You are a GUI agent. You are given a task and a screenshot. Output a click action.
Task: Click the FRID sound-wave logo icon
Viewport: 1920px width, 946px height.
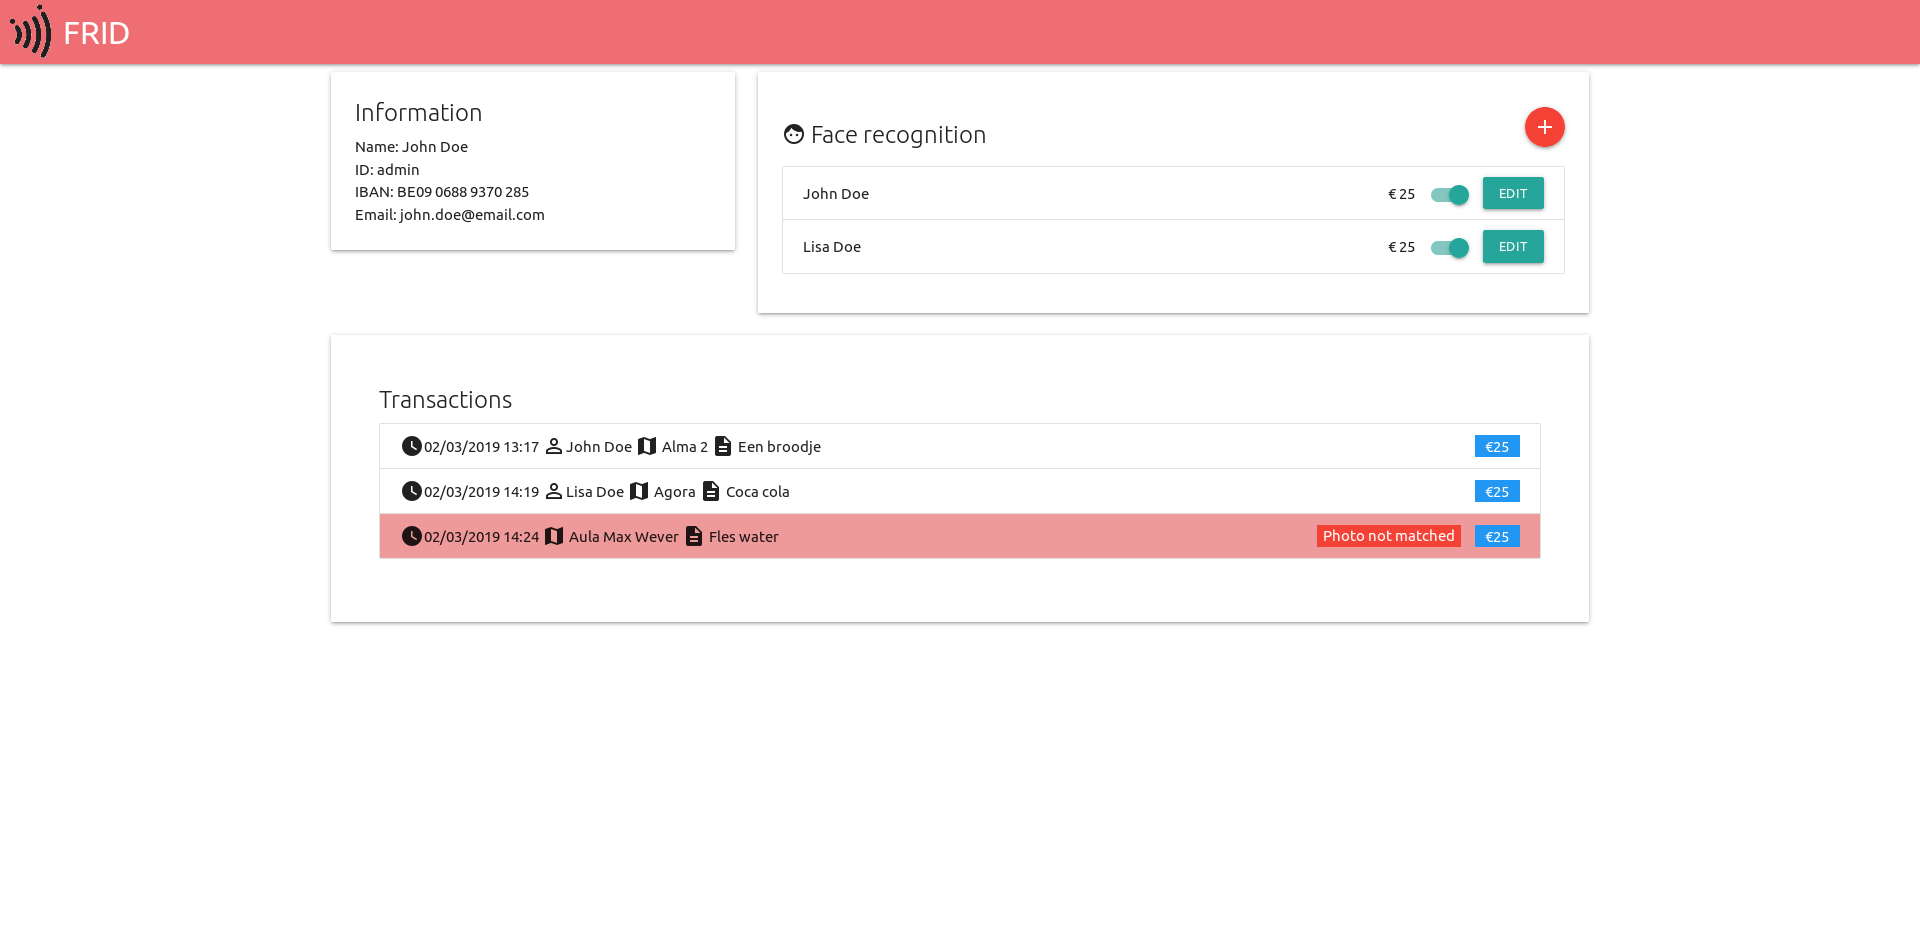[31, 32]
